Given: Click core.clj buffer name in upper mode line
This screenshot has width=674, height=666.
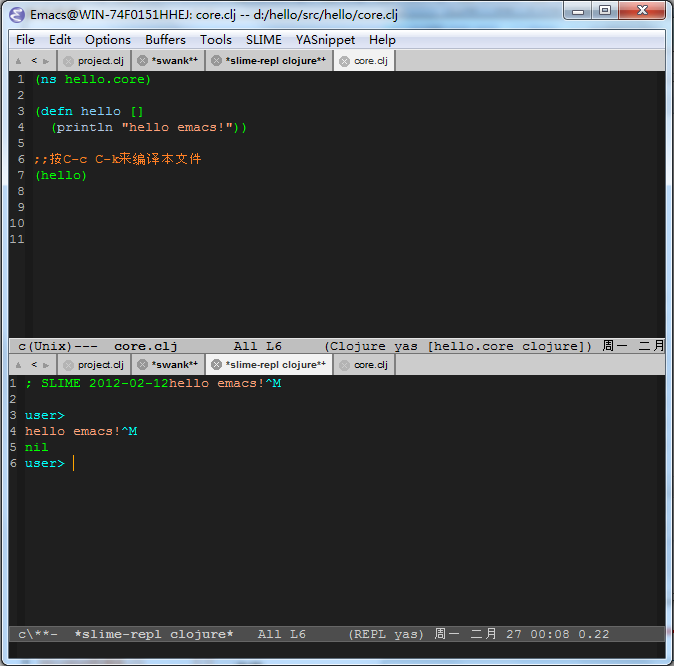Looking at the screenshot, I should [x=146, y=346].
